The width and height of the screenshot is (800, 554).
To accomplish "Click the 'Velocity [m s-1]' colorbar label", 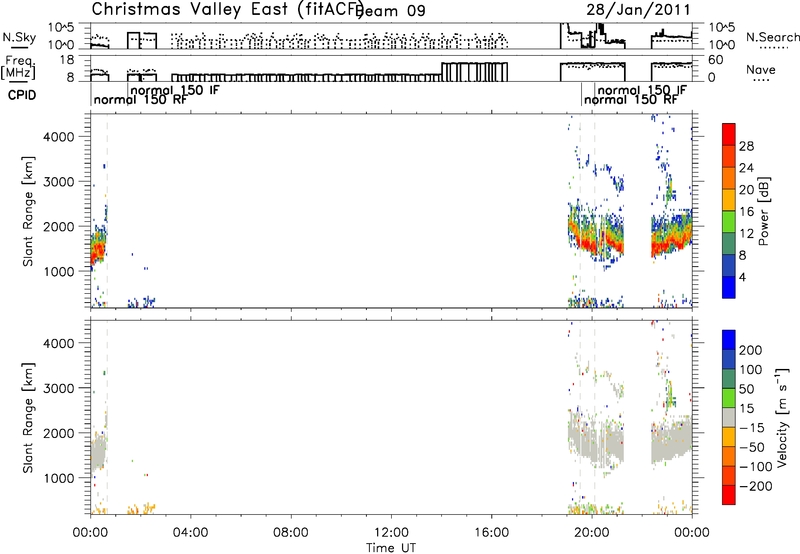I will pyautogui.click(x=782, y=417).
